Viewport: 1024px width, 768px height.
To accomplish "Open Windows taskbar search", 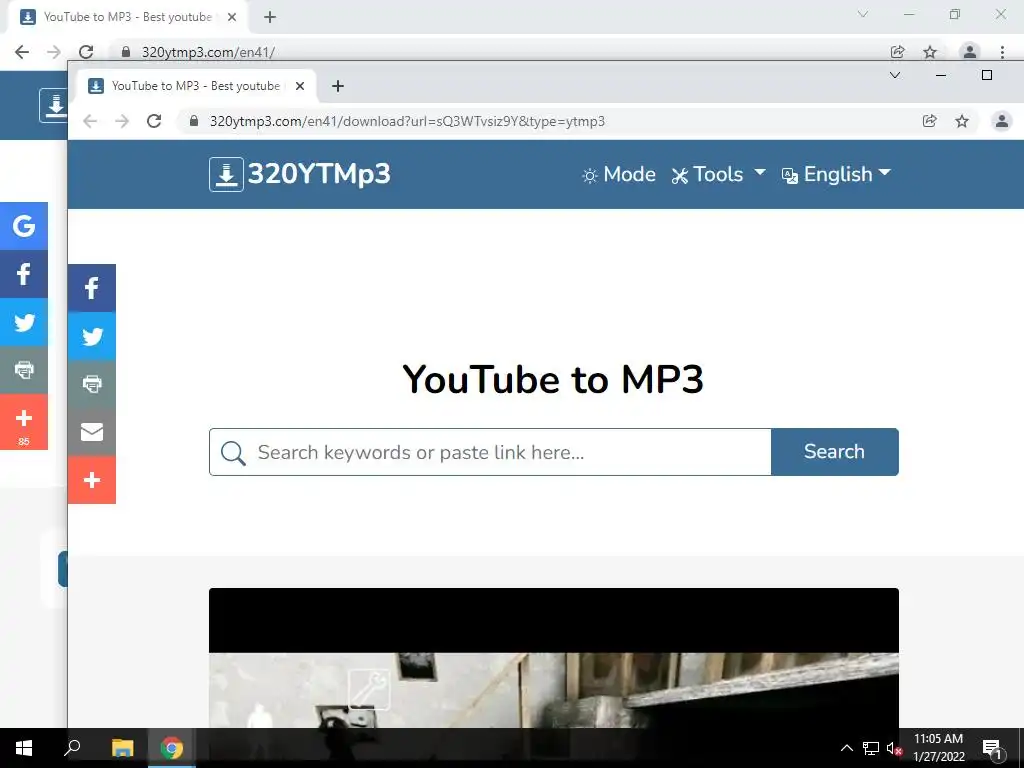I will click(72, 748).
